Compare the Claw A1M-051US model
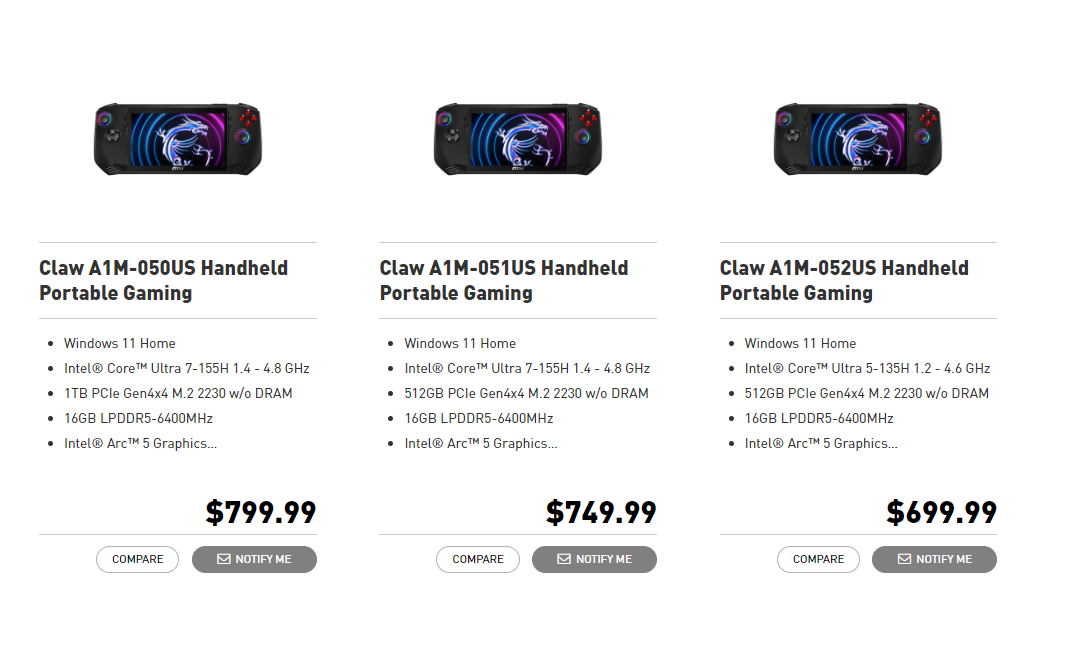This screenshot has width=1074, height=656. (x=478, y=559)
